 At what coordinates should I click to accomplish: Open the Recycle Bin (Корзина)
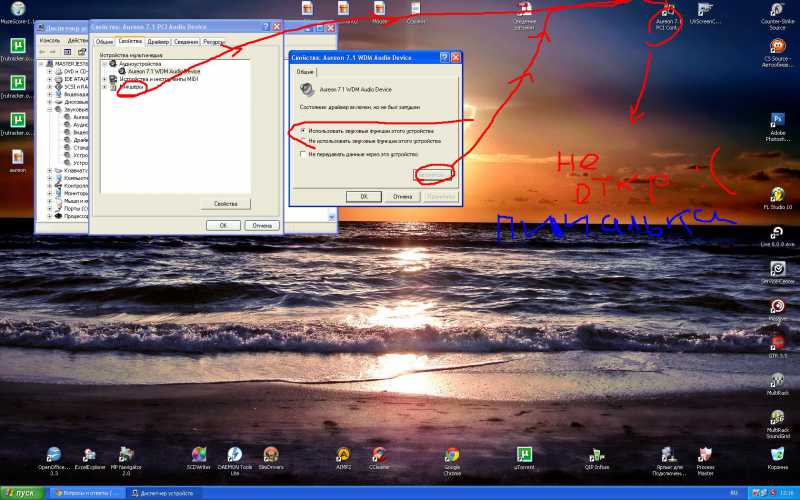777,455
